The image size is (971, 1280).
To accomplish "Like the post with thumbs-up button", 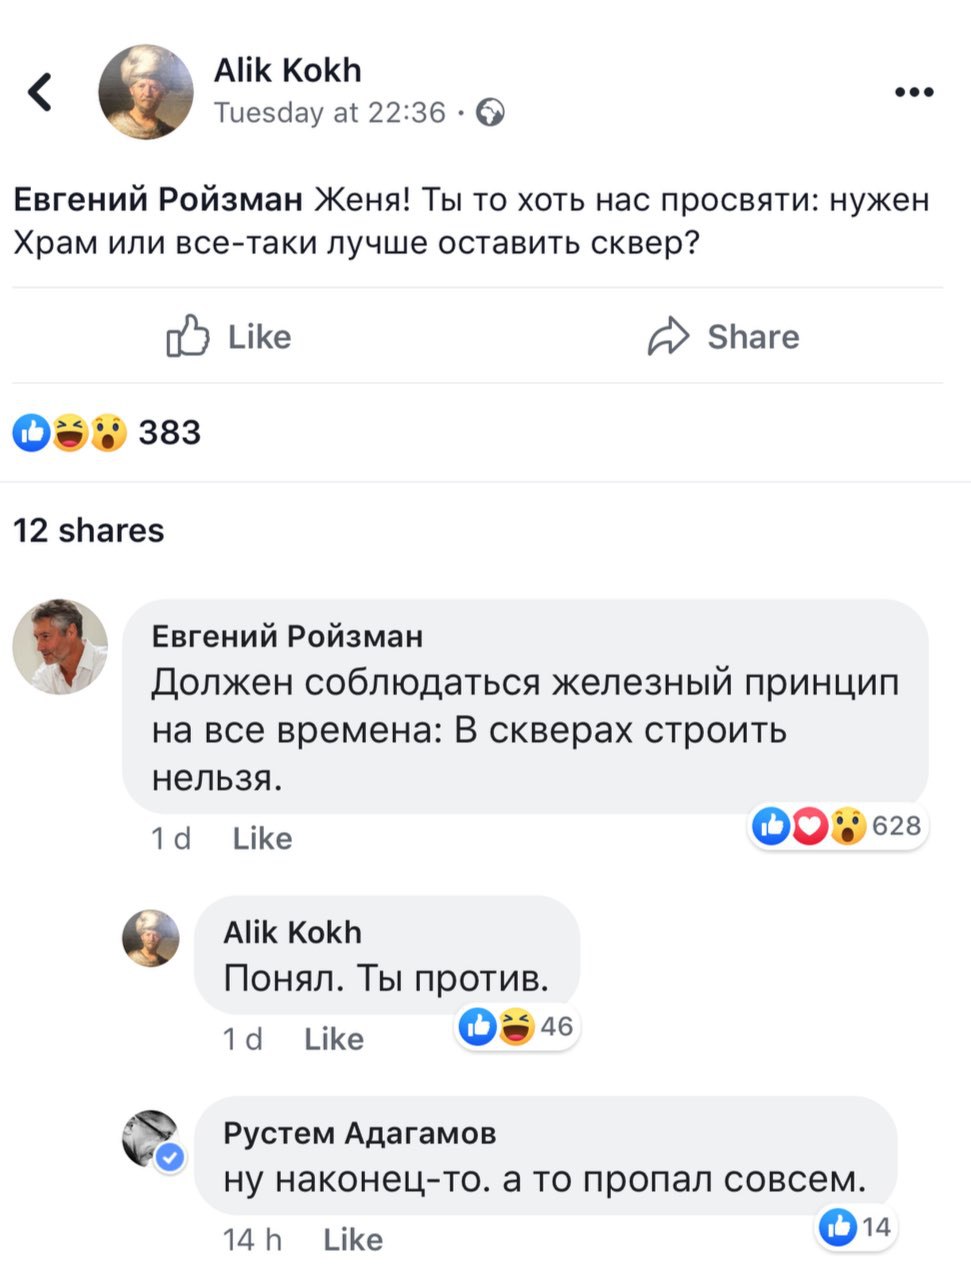I will pos(229,337).
